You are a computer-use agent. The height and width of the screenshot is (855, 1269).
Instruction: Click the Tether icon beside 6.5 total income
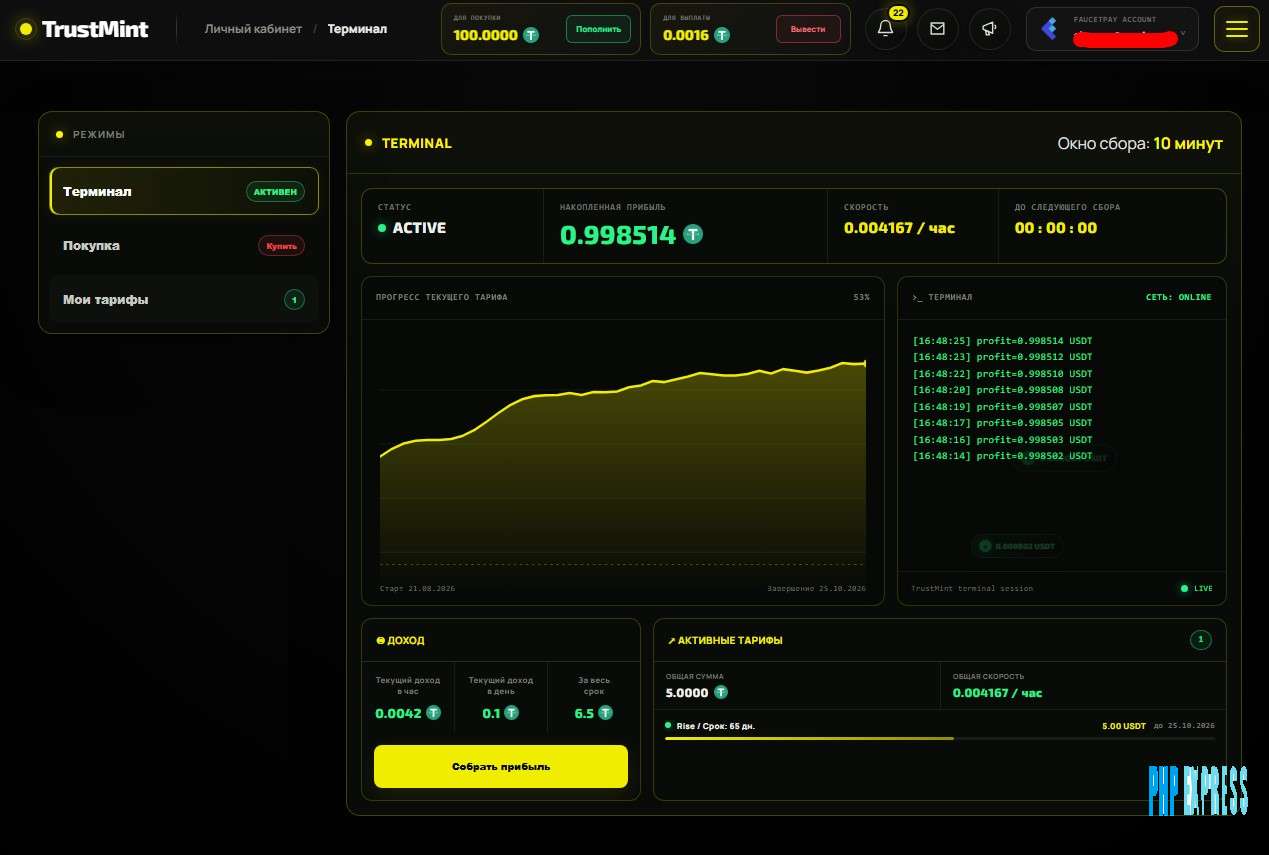[x=605, y=713]
